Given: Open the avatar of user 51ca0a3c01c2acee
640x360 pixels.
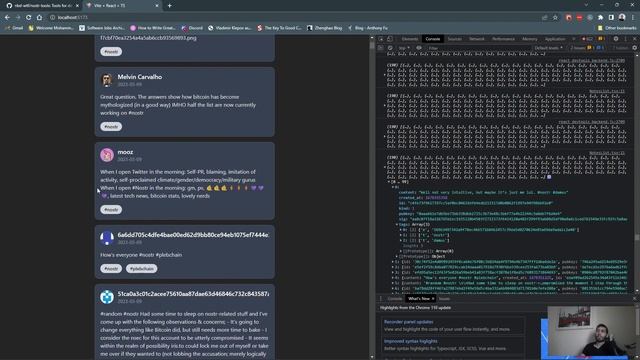Looking at the screenshot, I should (107, 297).
